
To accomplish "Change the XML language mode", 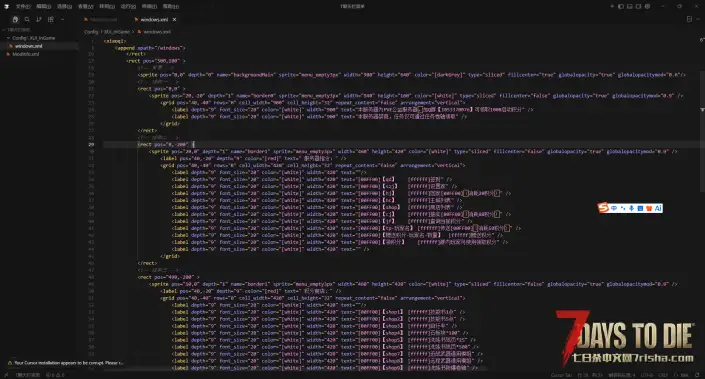I will 682,375.
